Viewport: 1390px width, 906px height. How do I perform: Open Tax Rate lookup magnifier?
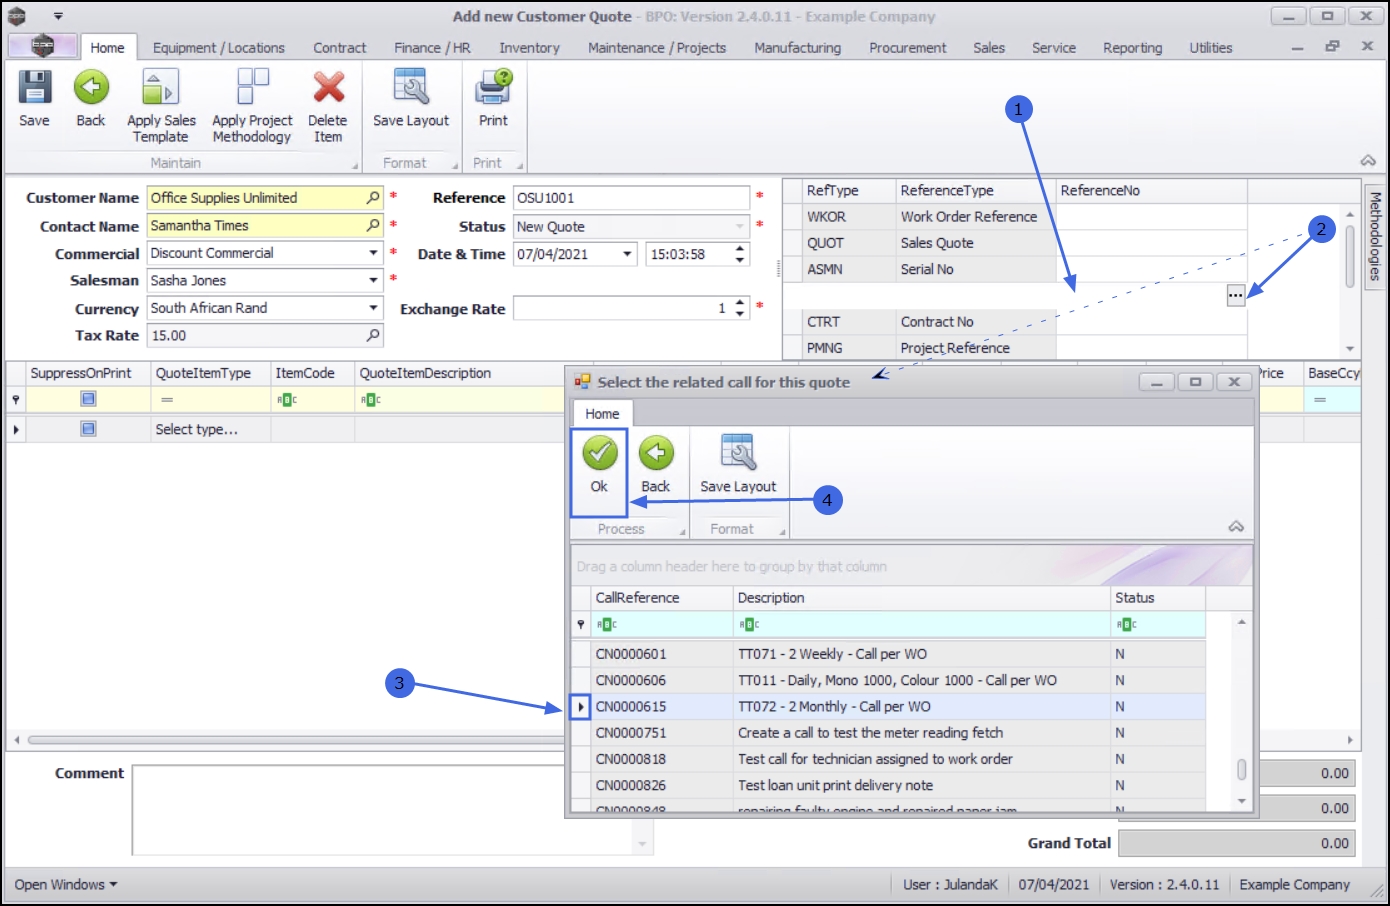pos(373,336)
